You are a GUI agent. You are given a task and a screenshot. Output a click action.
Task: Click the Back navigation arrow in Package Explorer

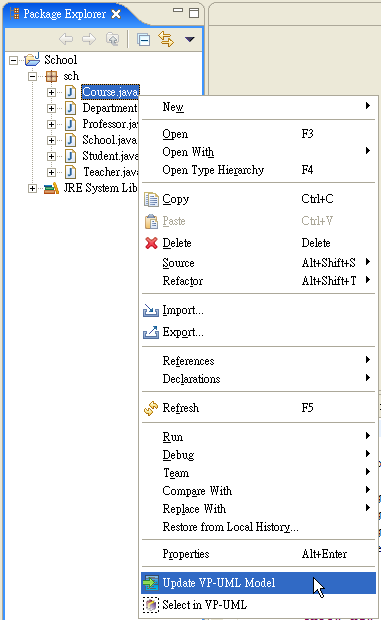pyautogui.click(x=66, y=39)
